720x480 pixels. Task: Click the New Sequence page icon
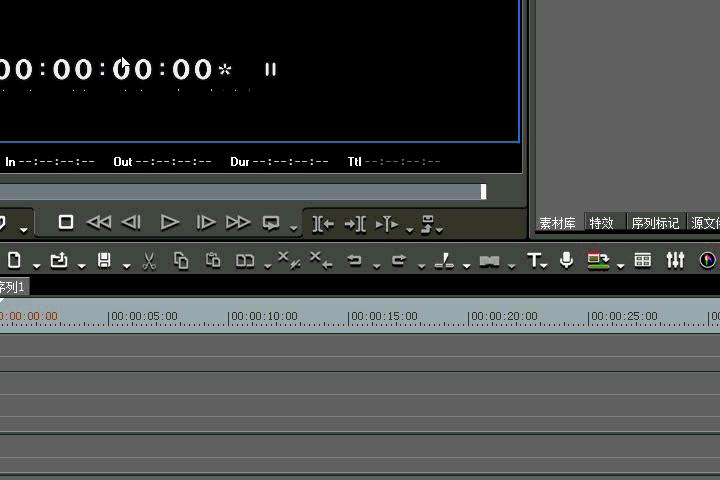click(14, 260)
